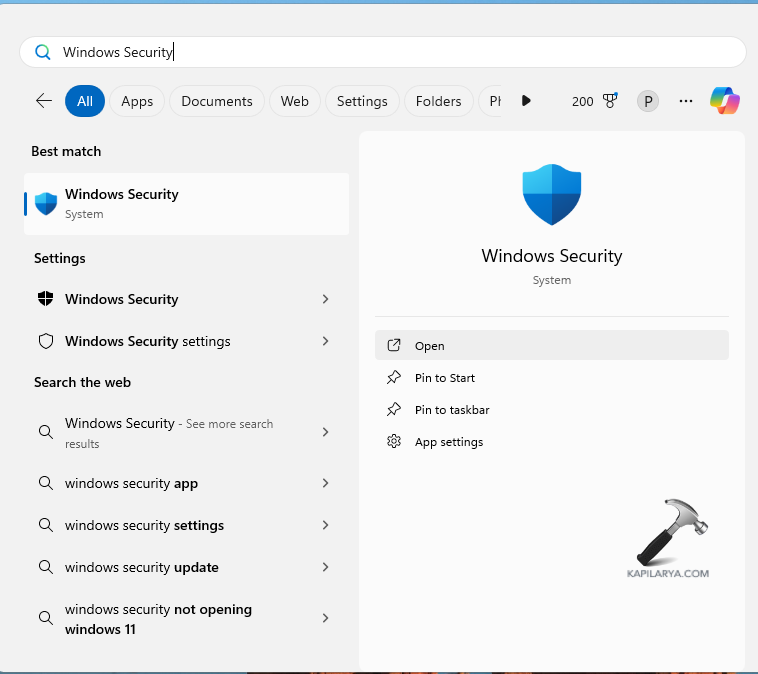Image resolution: width=758 pixels, height=674 pixels.
Task: Click inside the search text field
Action: pos(383,52)
